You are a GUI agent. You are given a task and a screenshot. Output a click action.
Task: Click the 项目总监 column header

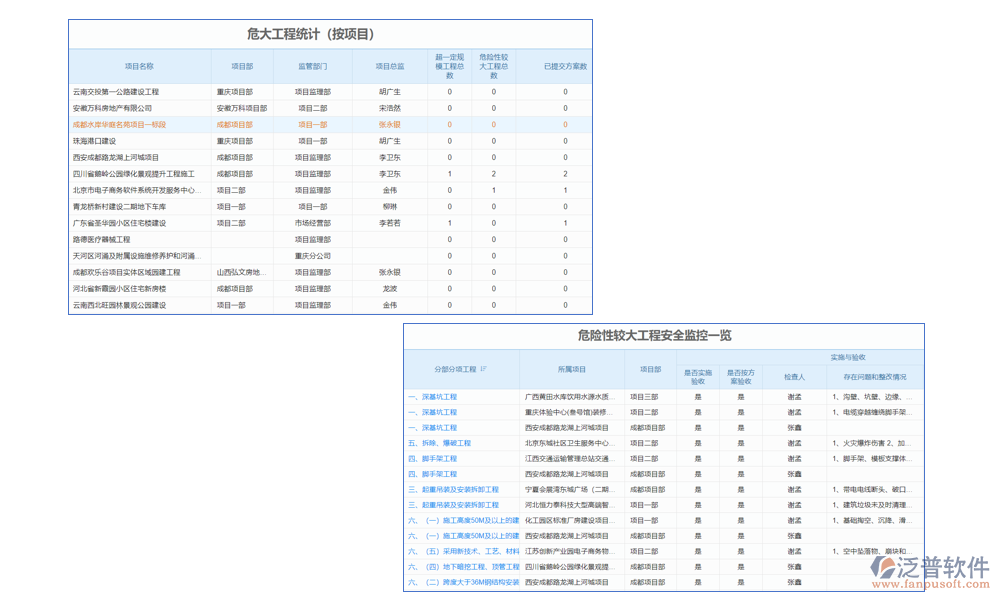tap(387, 65)
